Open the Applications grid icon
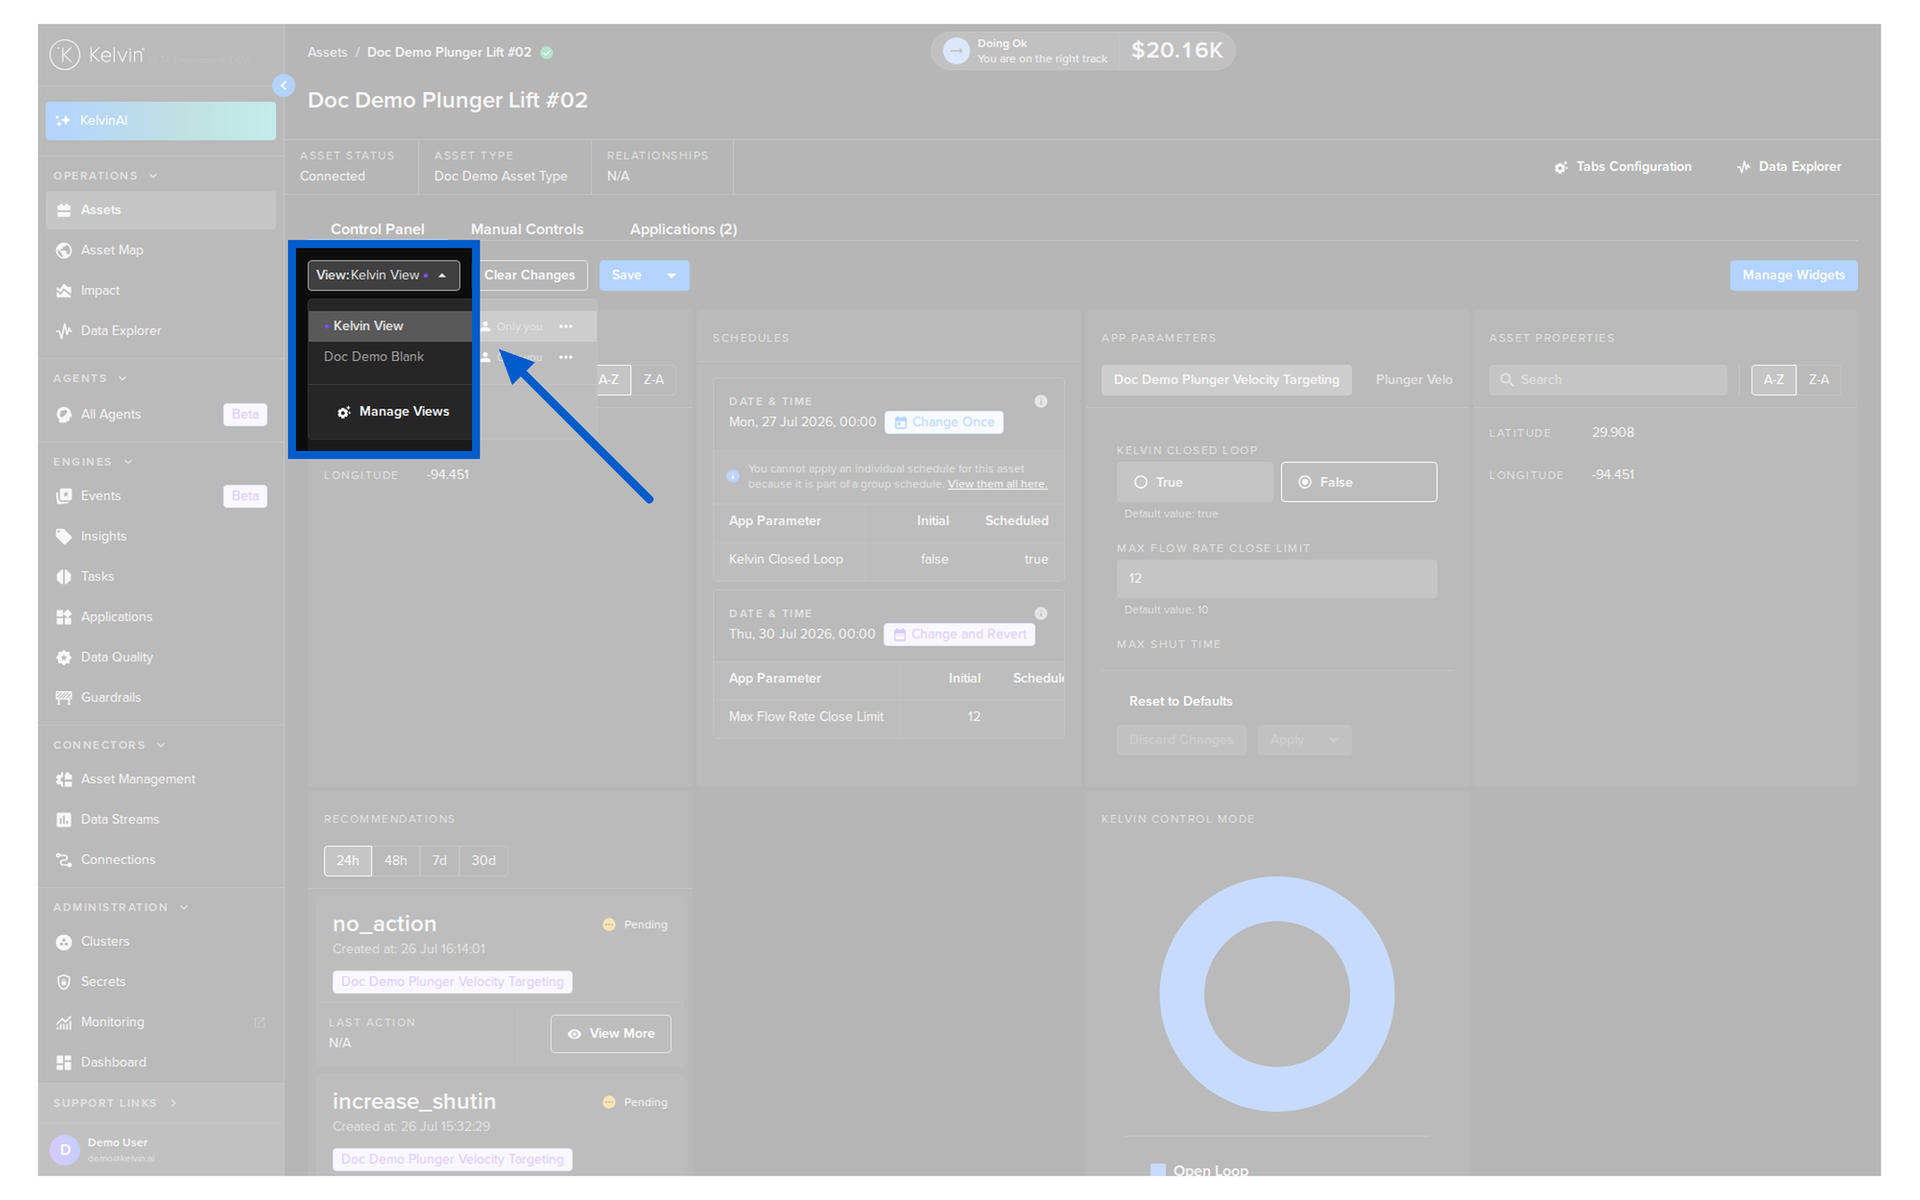Image resolution: width=1920 pixels, height=1200 pixels. pyautogui.click(x=64, y=617)
